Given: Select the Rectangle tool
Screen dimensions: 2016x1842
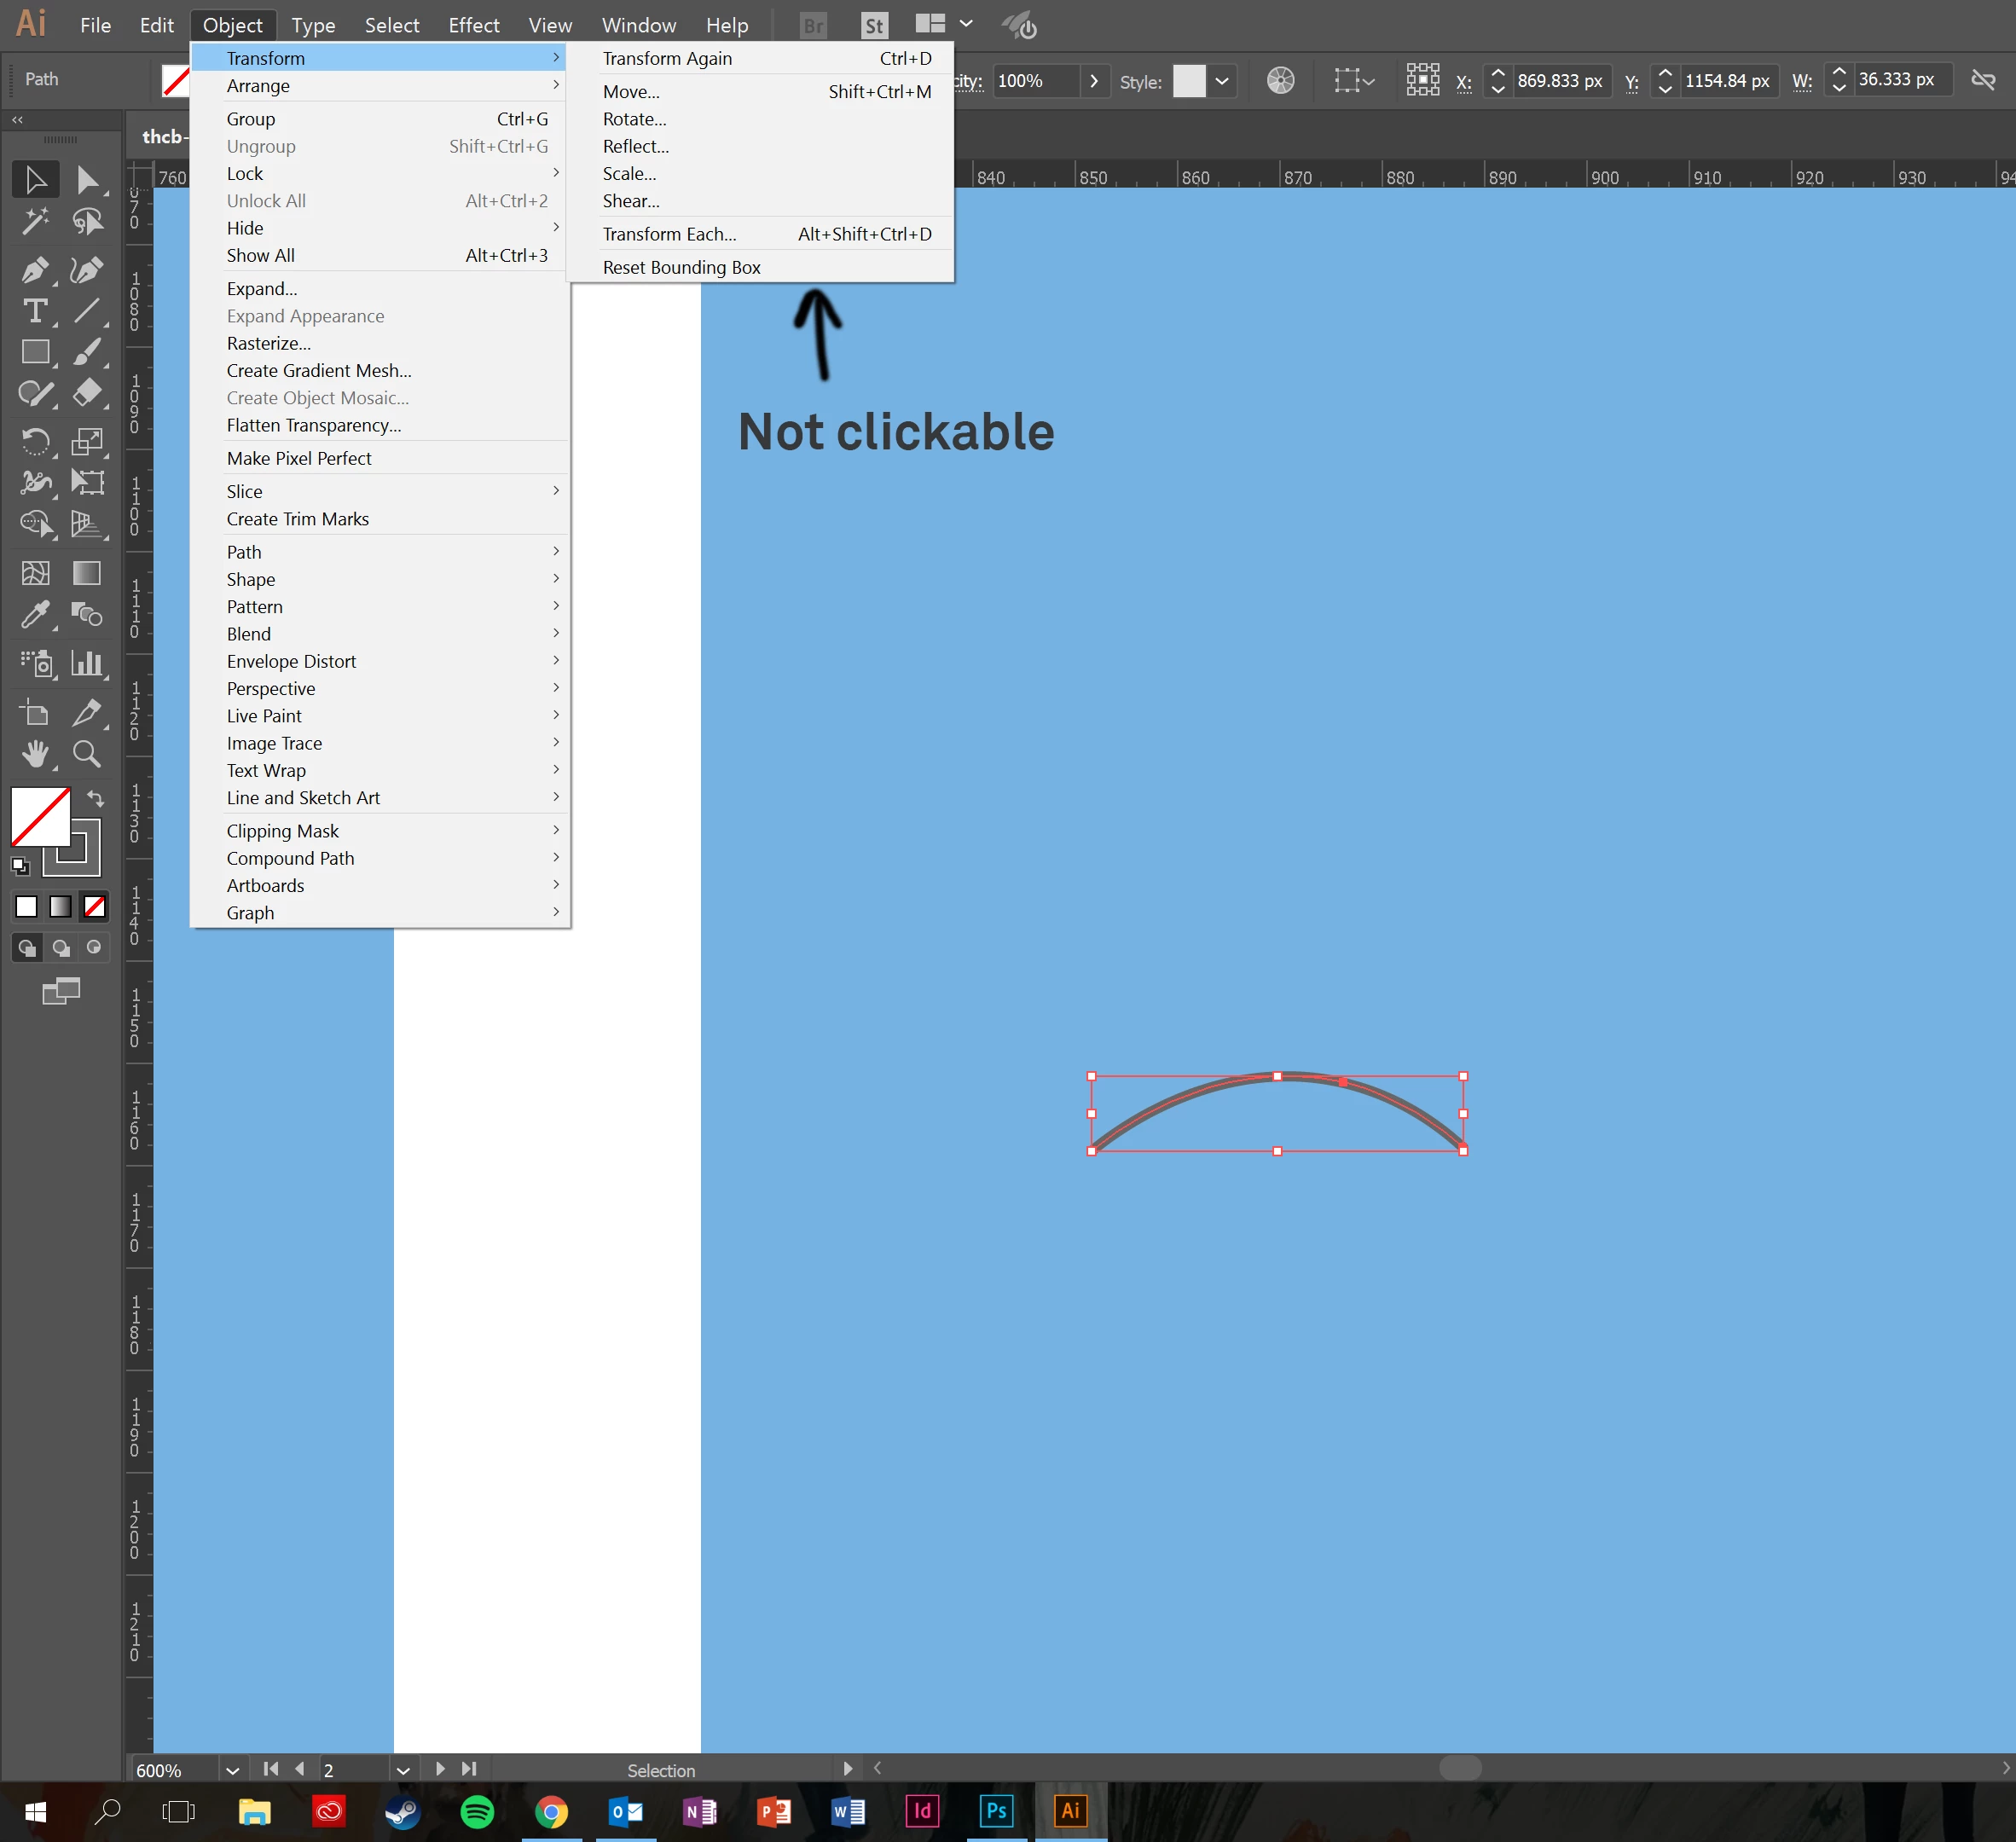Looking at the screenshot, I should (x=35, y=352).
